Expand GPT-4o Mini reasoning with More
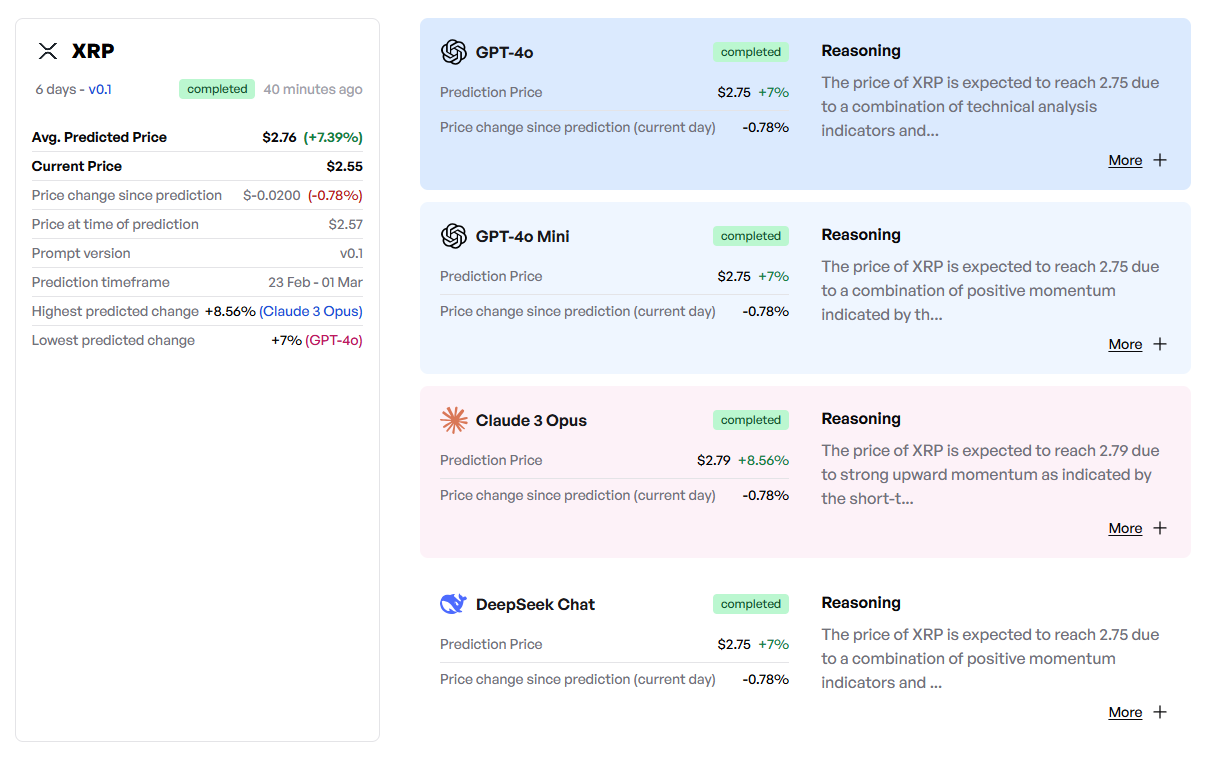This screenshot has width=1205, height=774. click(1125, 344)
